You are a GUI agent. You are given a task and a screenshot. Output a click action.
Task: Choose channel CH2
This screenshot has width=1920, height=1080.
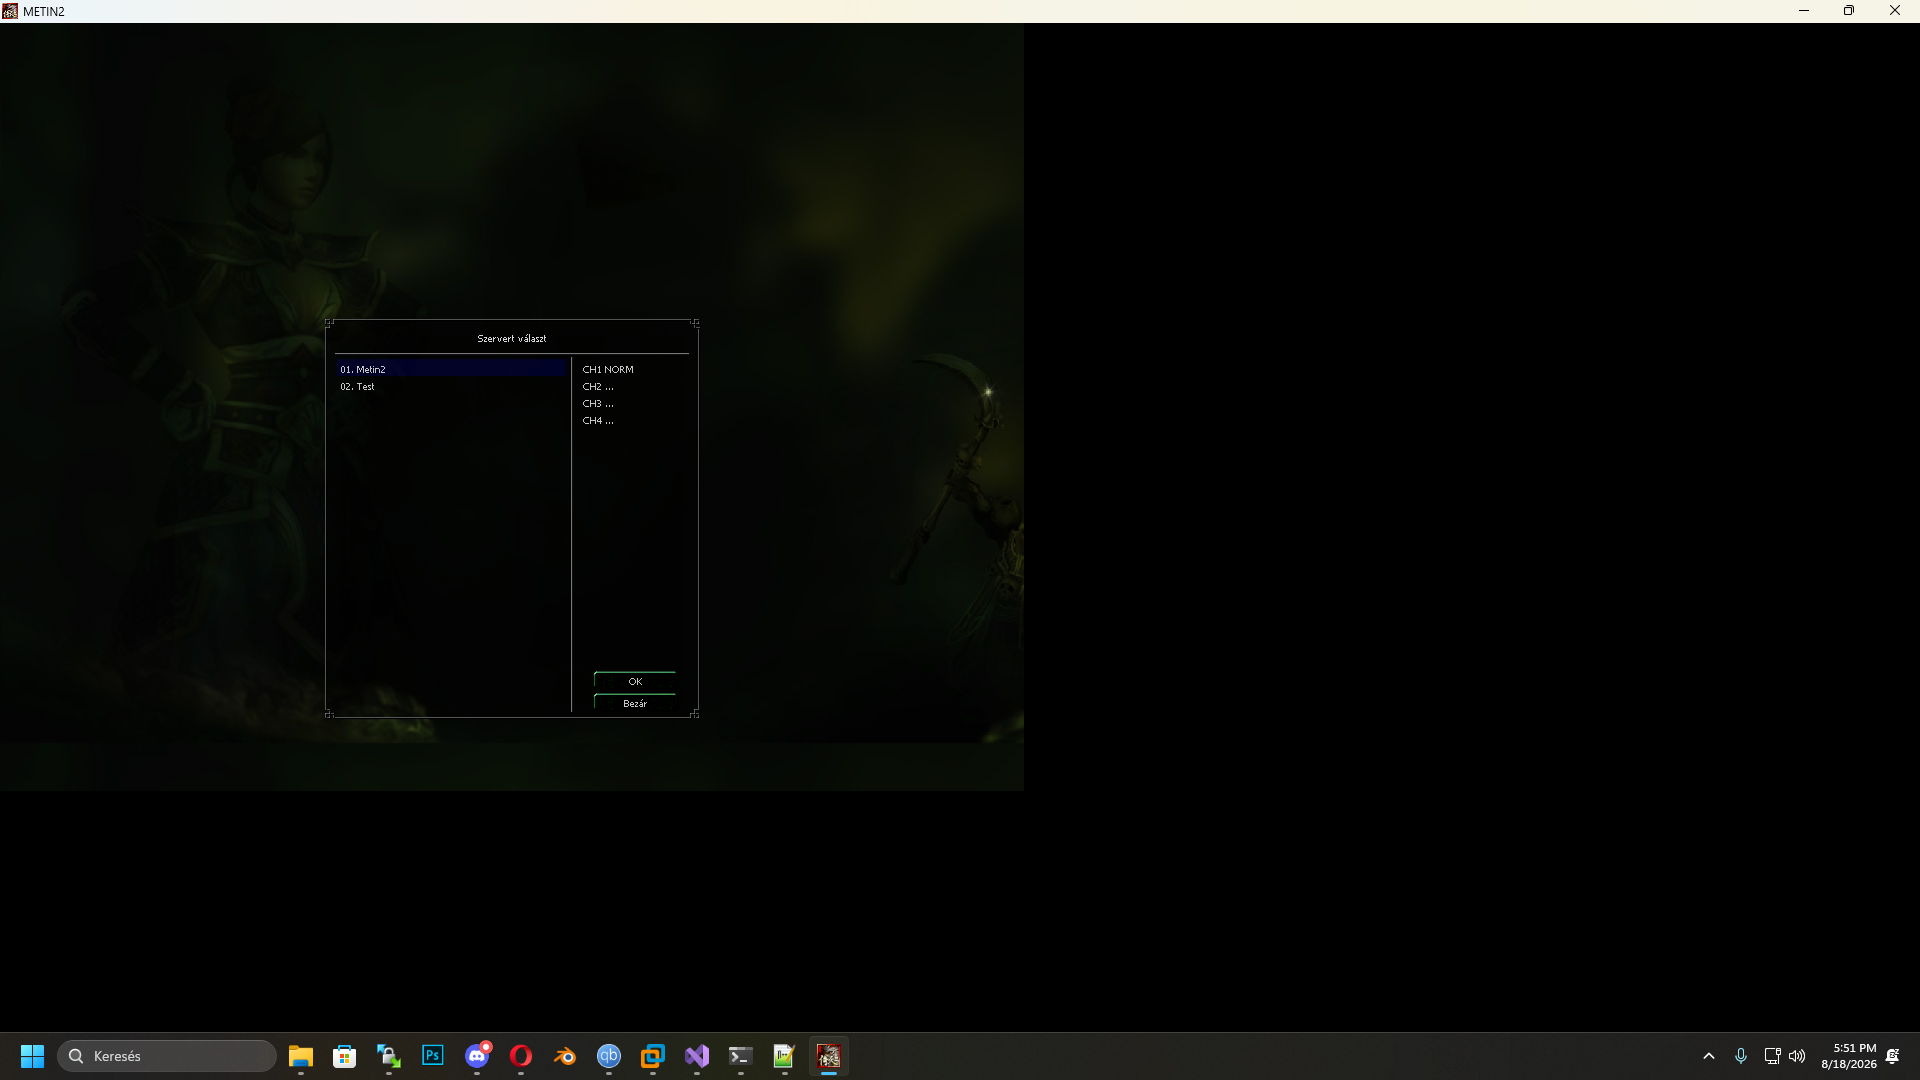598,386
